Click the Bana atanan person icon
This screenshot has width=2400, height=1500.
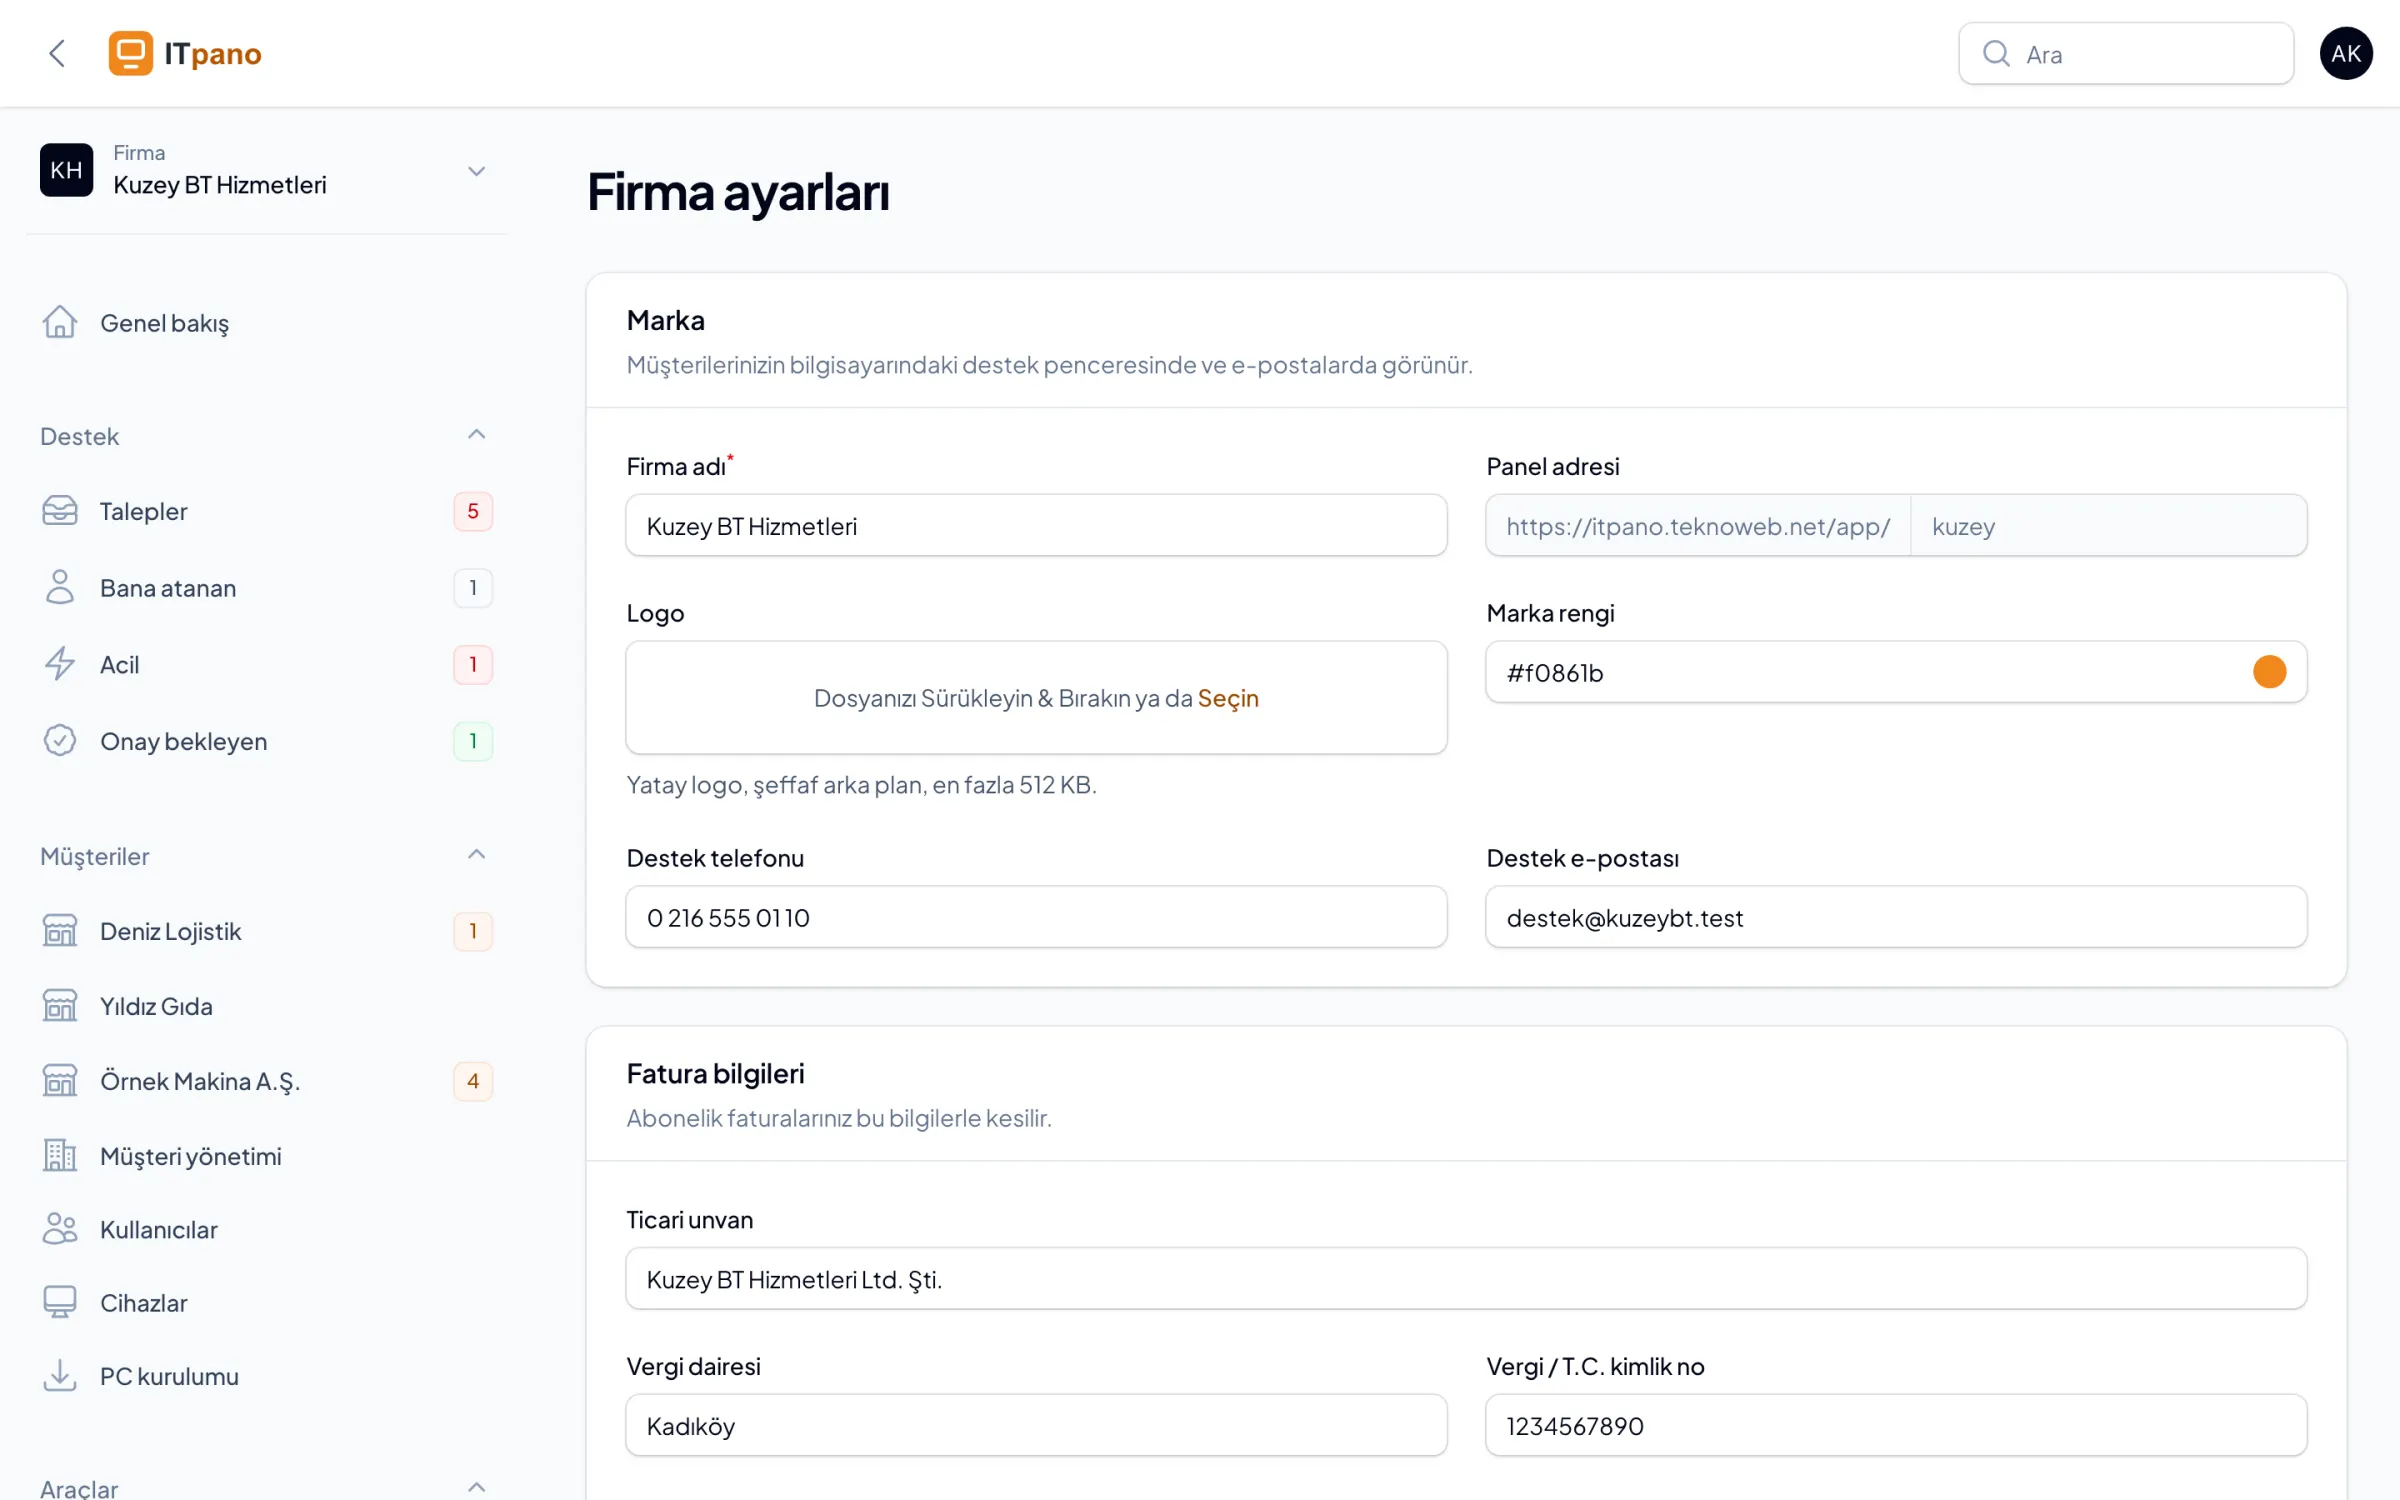pos(60,587)
